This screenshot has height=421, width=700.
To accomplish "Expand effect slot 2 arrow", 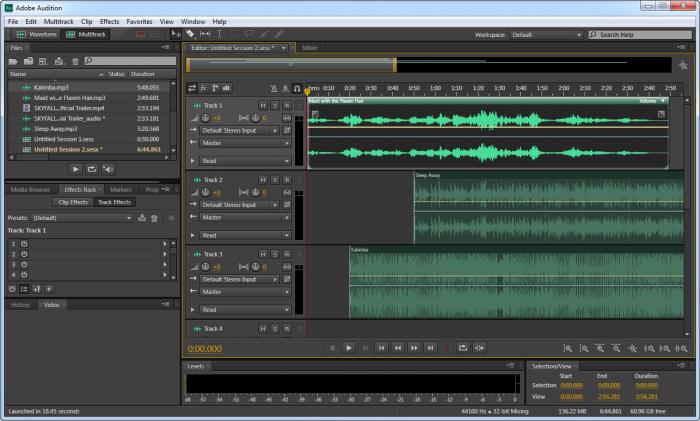I will click(x=165, y=254).
